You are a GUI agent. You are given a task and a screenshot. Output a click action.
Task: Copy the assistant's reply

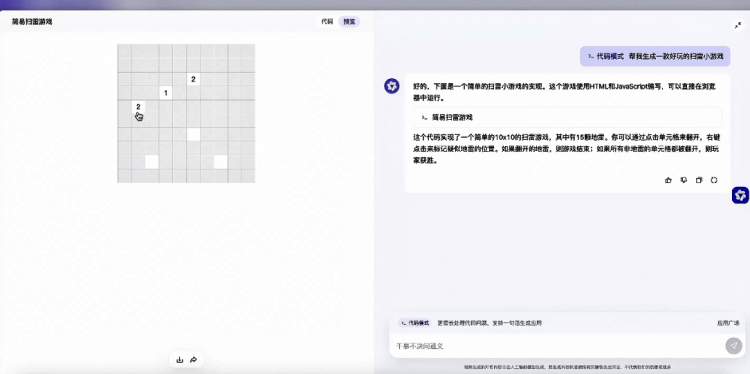699,180
